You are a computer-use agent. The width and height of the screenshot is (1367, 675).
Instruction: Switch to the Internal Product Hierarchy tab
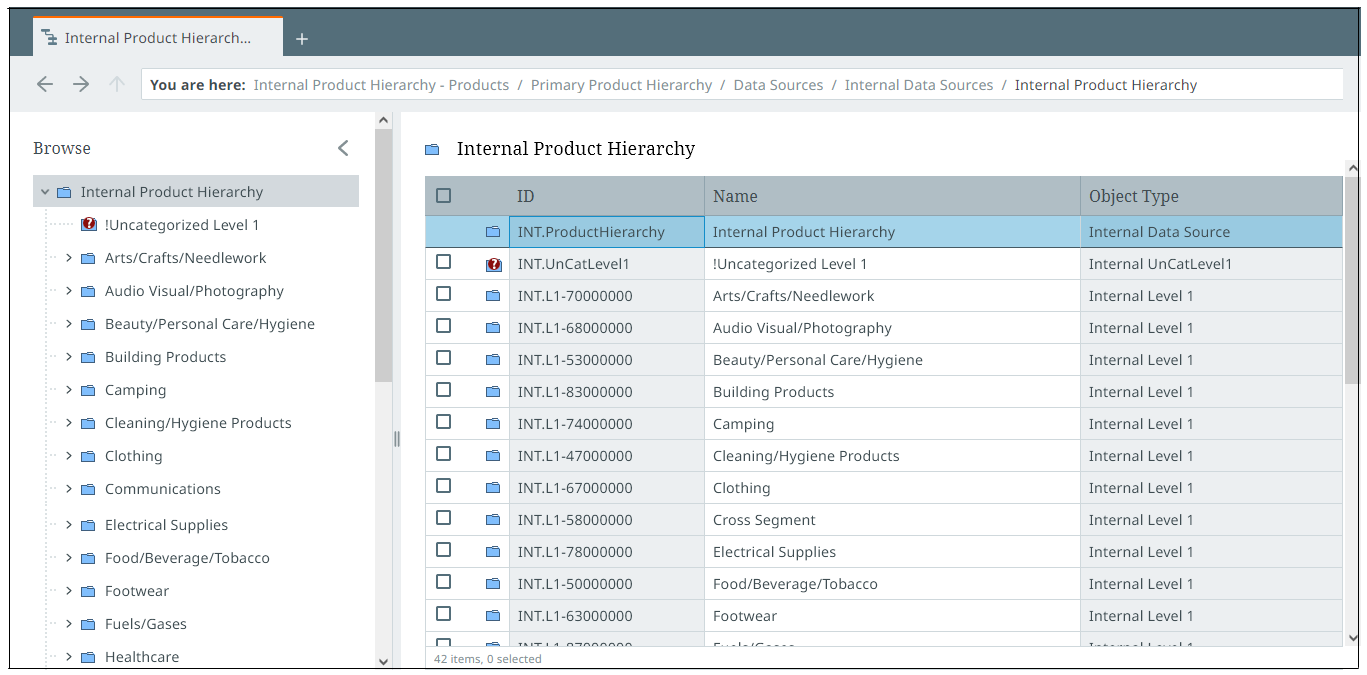coord(158,38)
